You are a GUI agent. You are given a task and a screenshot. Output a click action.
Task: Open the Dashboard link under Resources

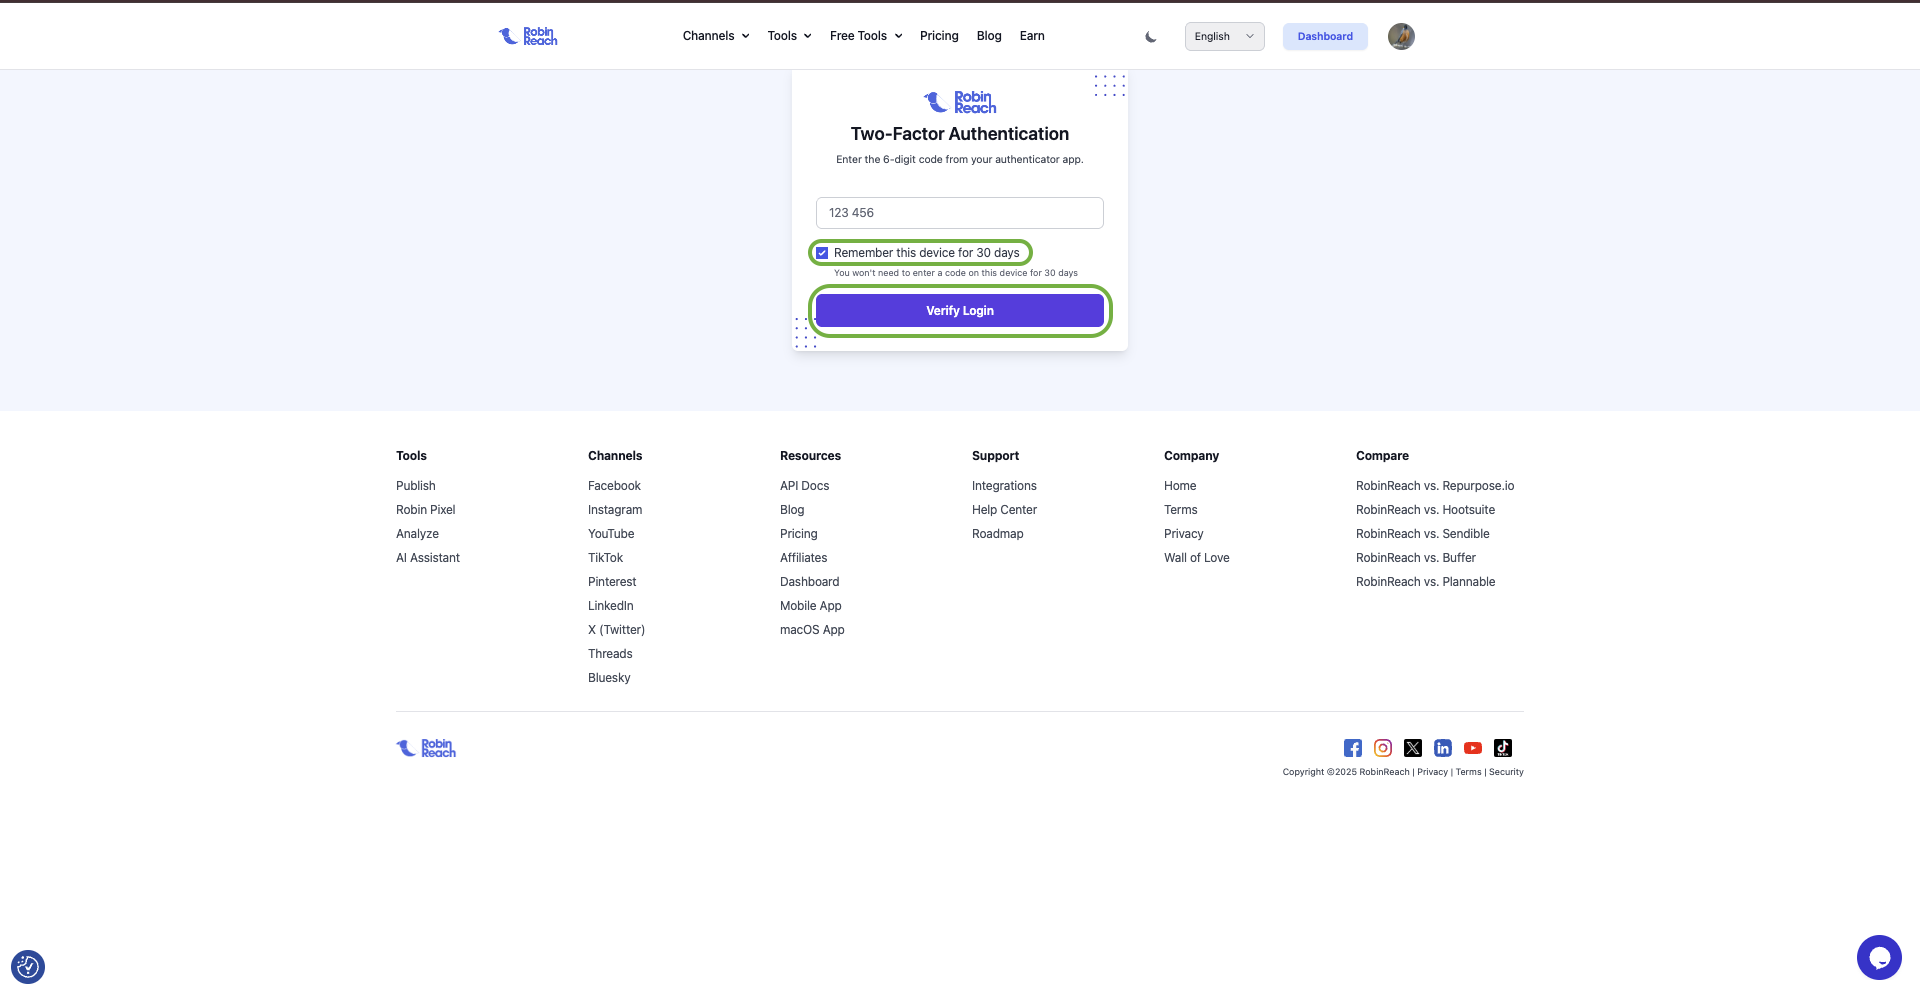coord(810,582)
